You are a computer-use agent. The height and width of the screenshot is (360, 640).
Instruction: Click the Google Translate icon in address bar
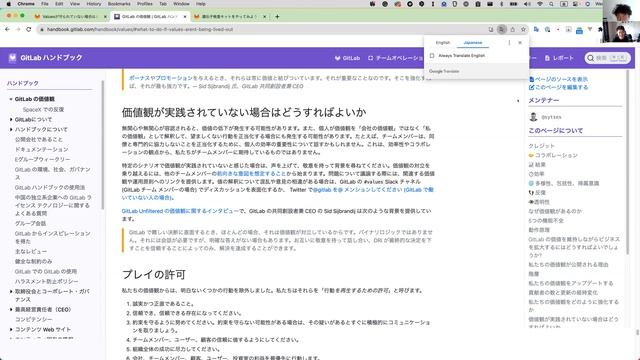[x=502, y=29]
